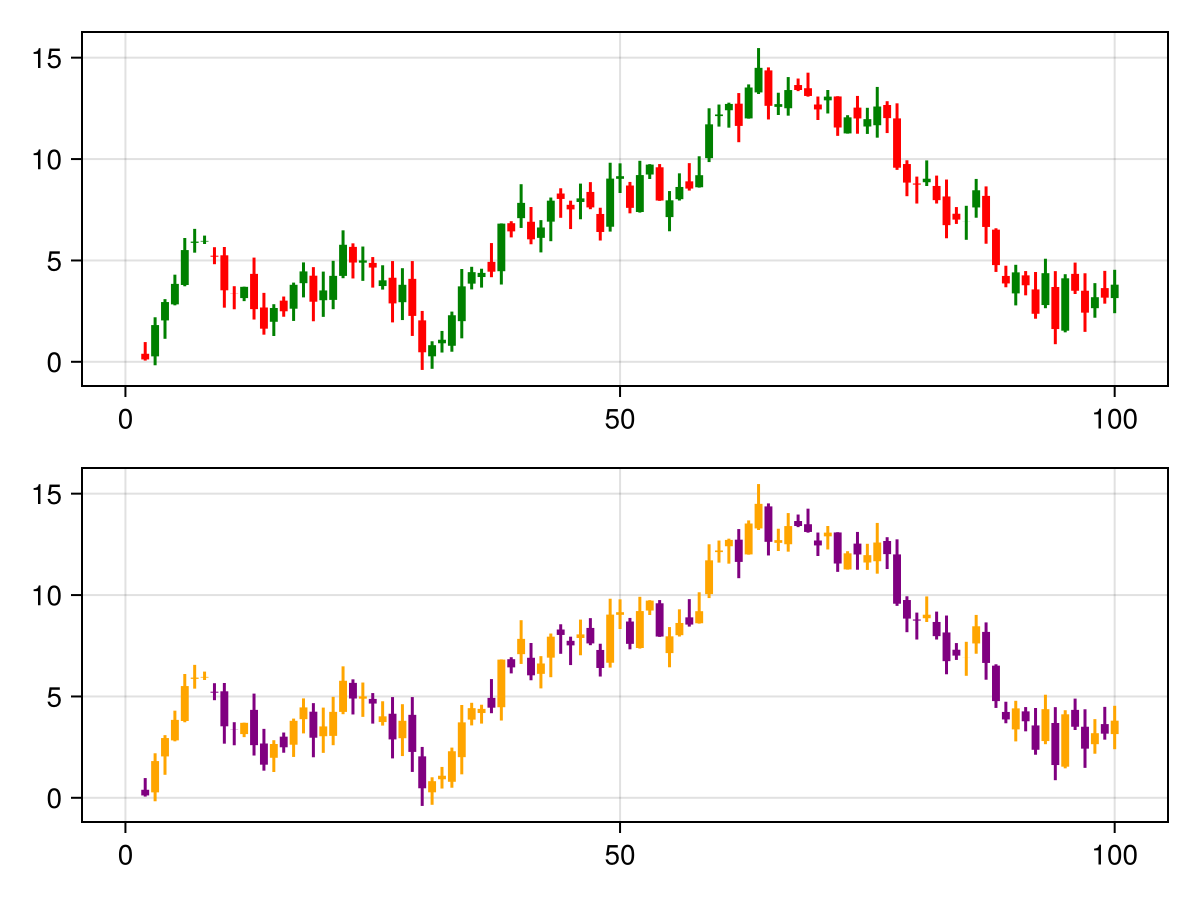This screenshot has height=900, width=1200.
Task: Pick the long purple candlestick dropping from 12 to 10
Action: pos(897,578)
